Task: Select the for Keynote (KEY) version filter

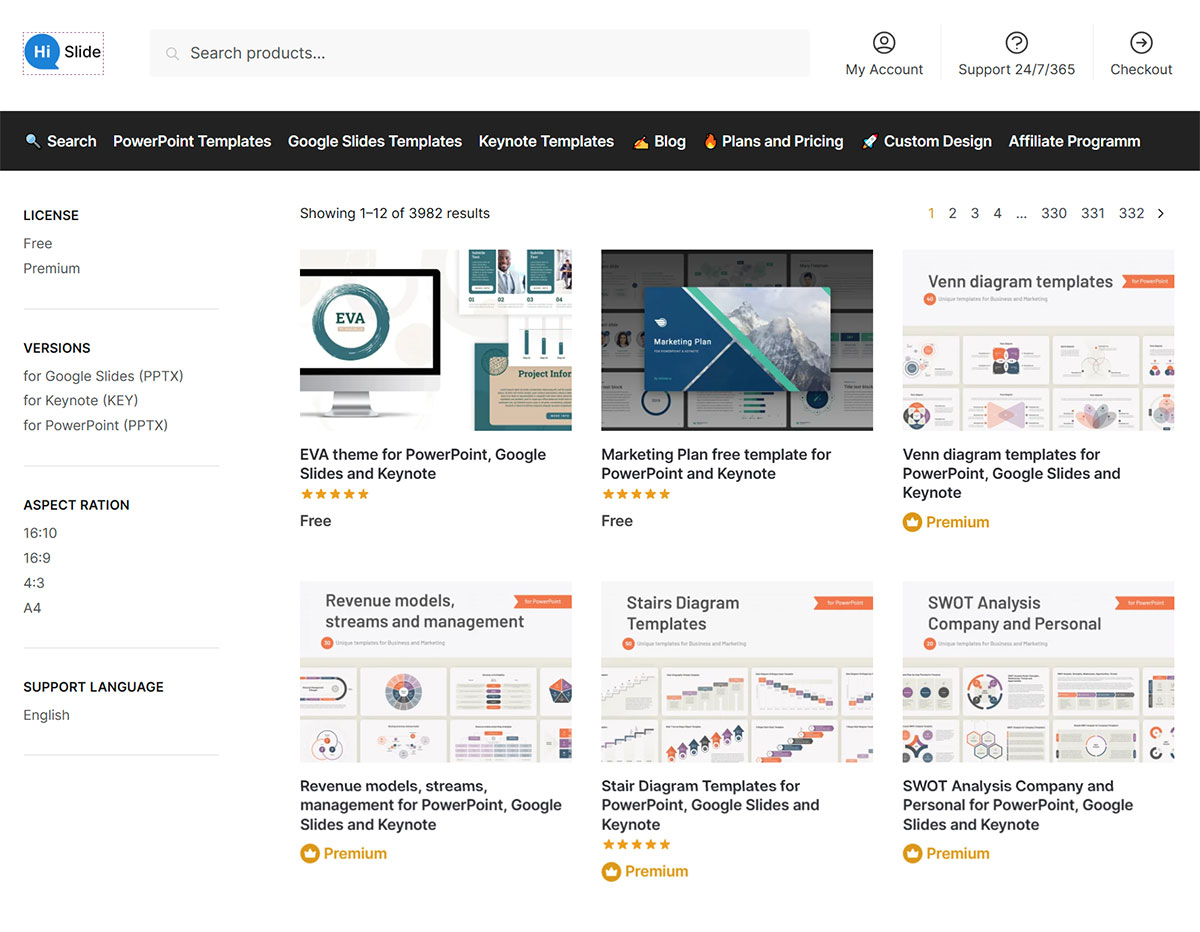Action: [81, 400]
